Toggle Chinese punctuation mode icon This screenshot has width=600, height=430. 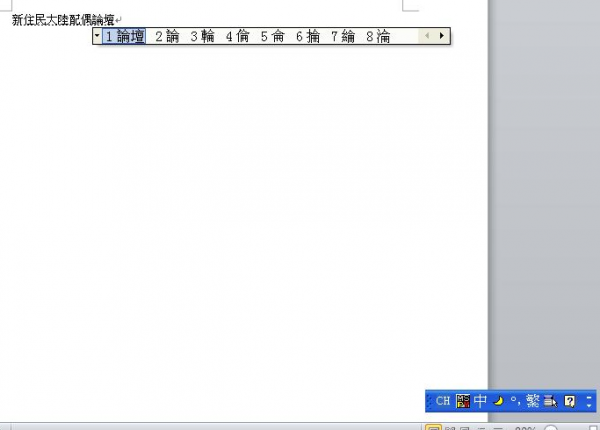[x=515, y=401]
